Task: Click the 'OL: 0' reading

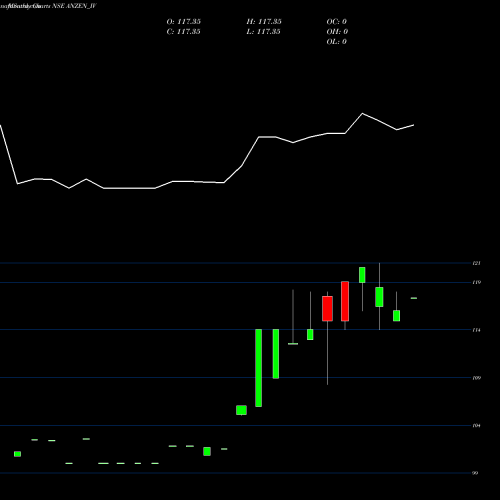Action: click(x=337, y=42)
